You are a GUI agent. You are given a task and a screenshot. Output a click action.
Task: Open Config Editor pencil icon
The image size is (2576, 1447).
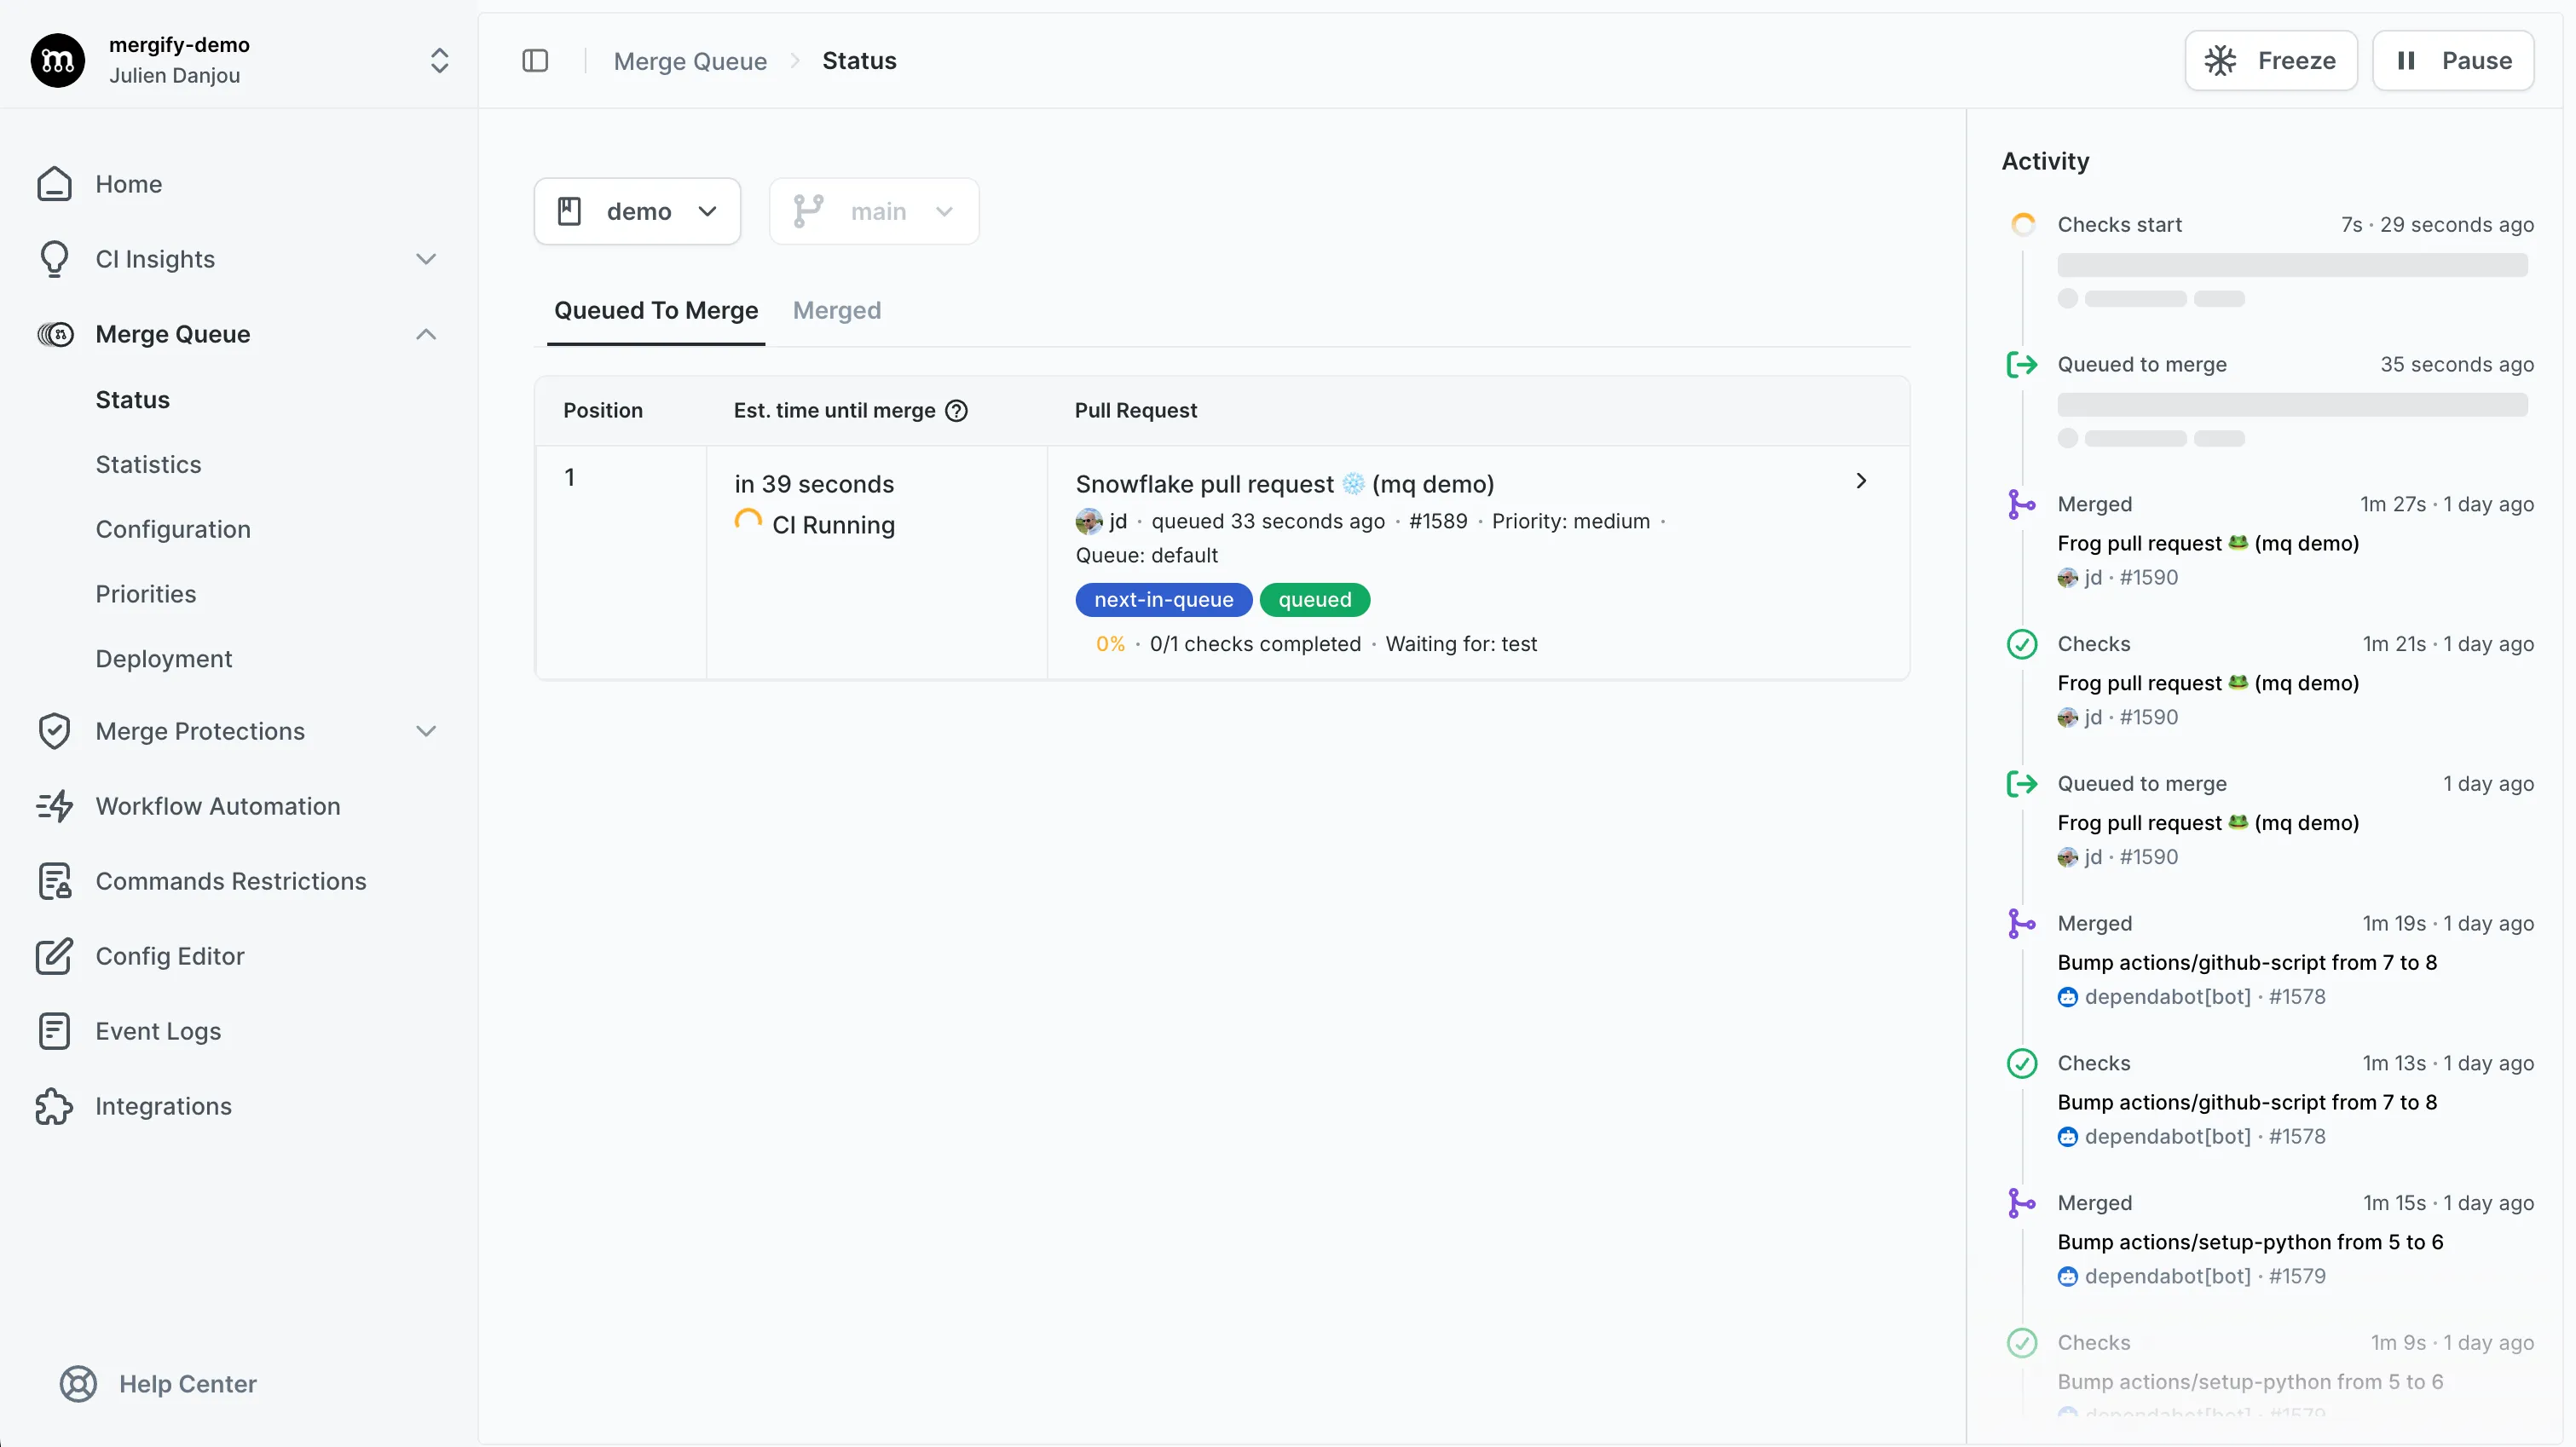[54, 956]
